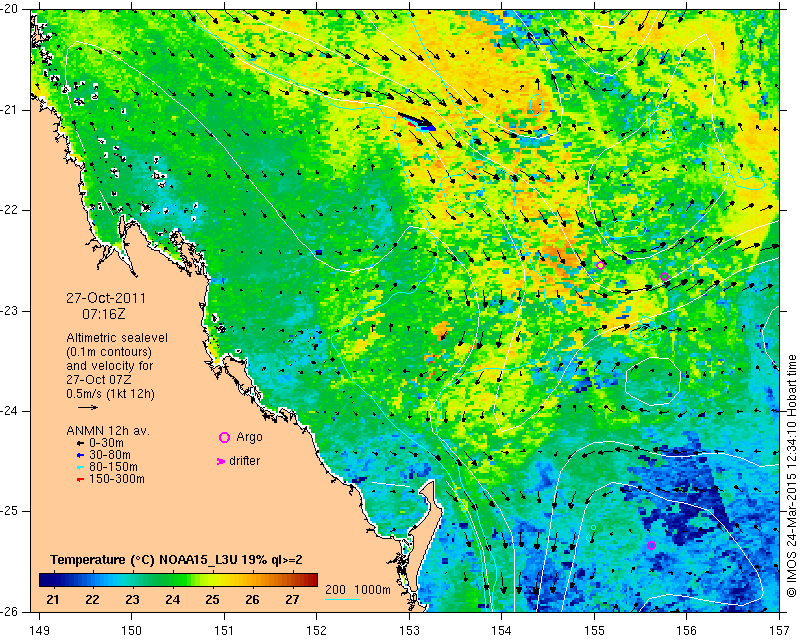Click the longitude axis label "149"
Image resolution: width=800 pixels, height=640 pixels.
tap(39, 631)
